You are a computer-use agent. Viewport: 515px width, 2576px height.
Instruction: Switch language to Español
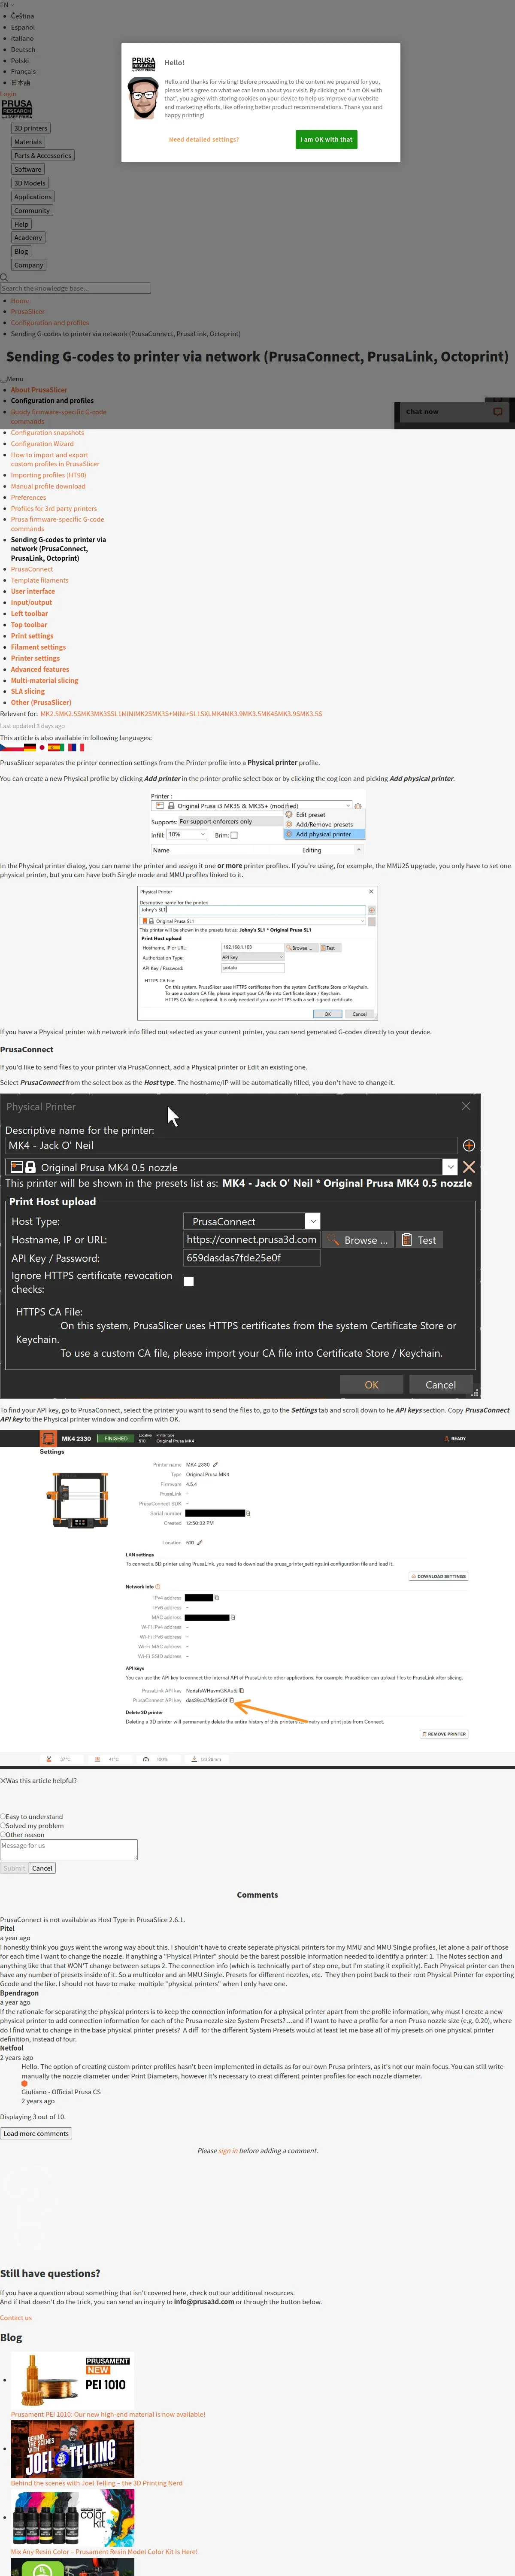coord(23,27)
